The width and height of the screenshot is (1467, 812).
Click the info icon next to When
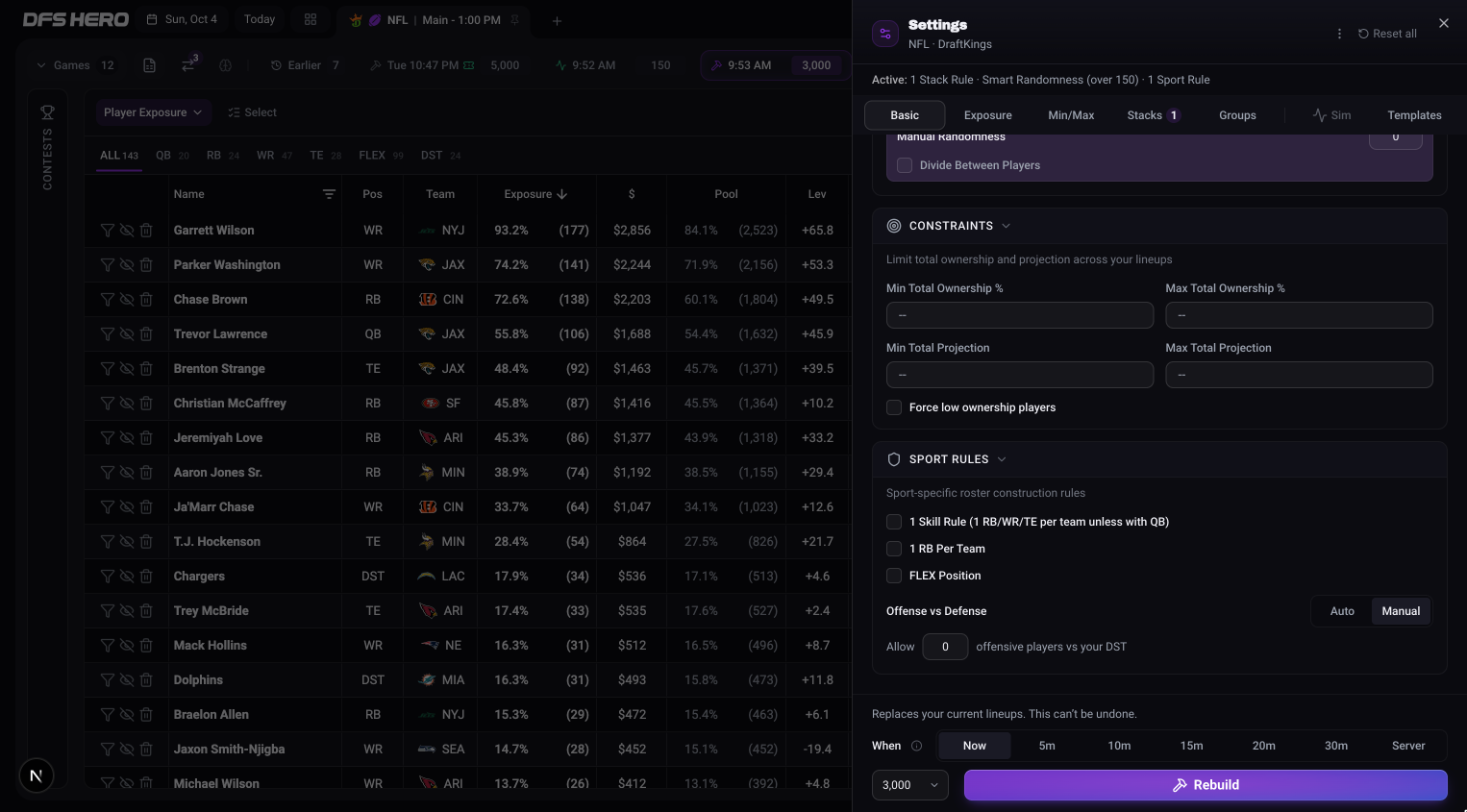tap(916, 745)
